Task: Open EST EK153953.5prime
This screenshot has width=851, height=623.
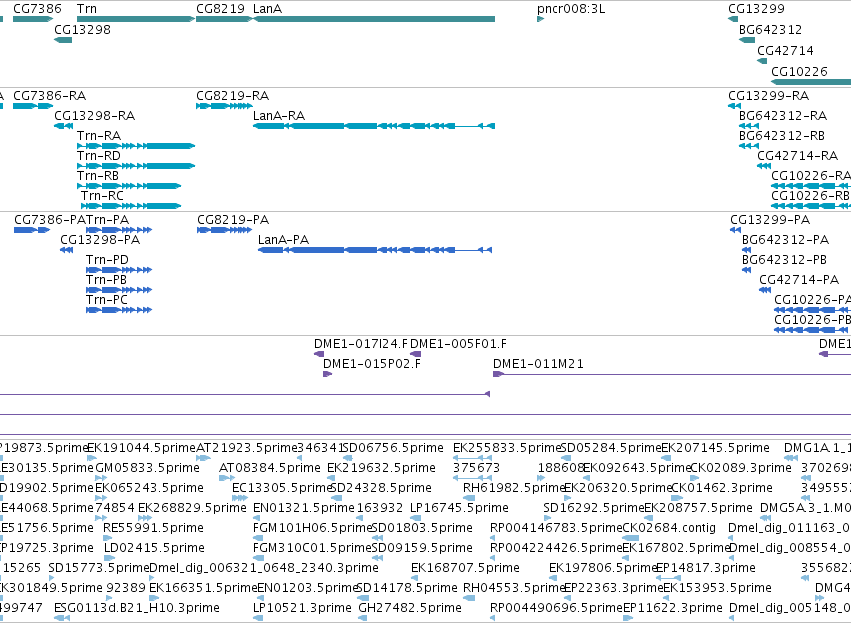Action: (x=668, y=599)
